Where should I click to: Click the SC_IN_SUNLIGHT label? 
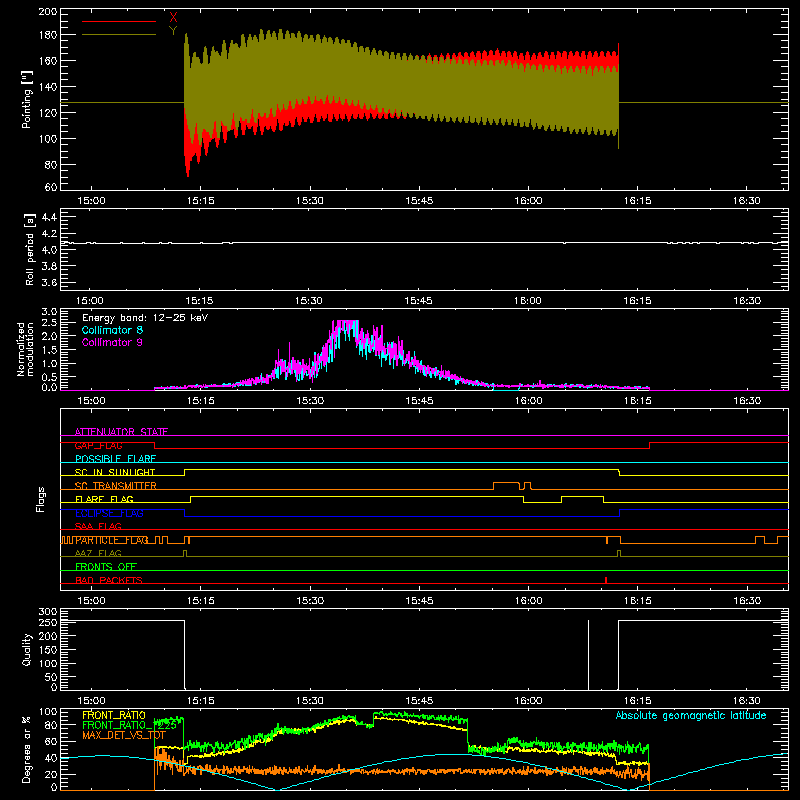click(115, 472)
